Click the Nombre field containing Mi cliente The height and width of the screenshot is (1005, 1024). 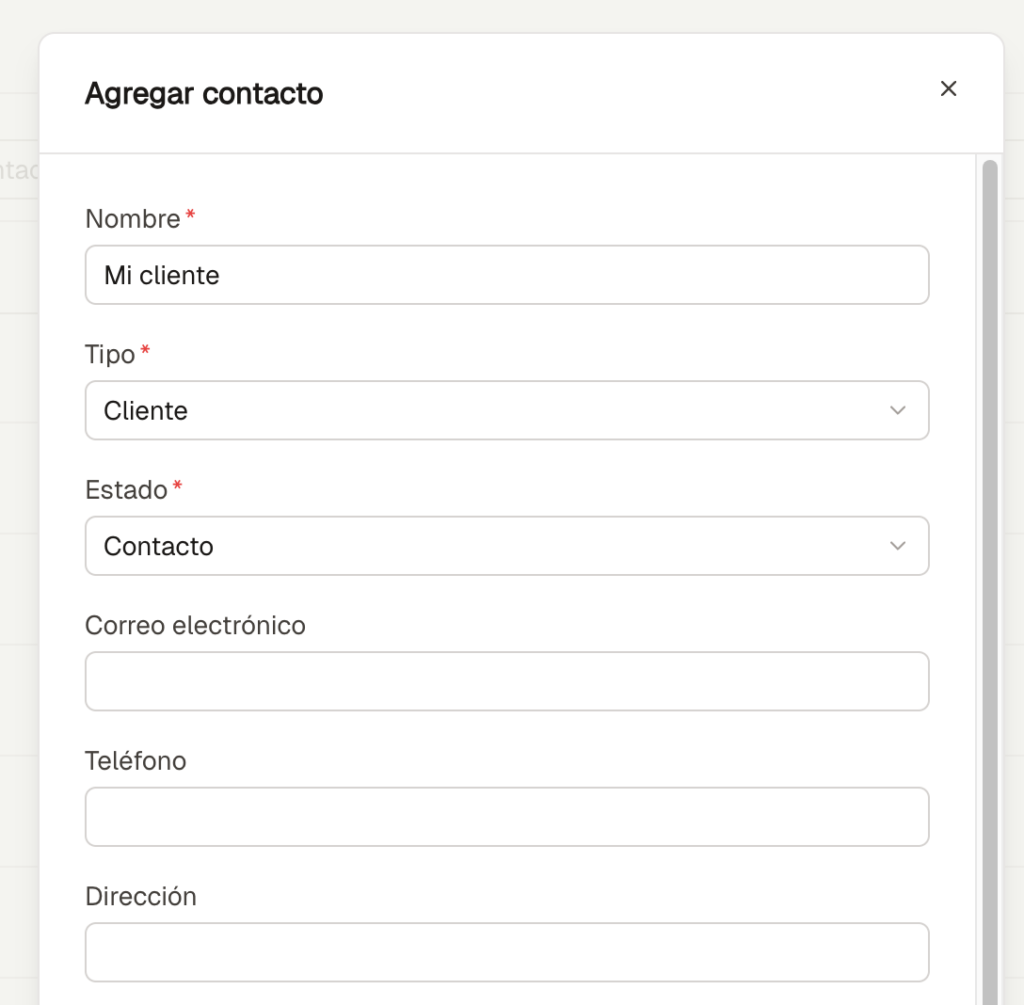point(506,275)
